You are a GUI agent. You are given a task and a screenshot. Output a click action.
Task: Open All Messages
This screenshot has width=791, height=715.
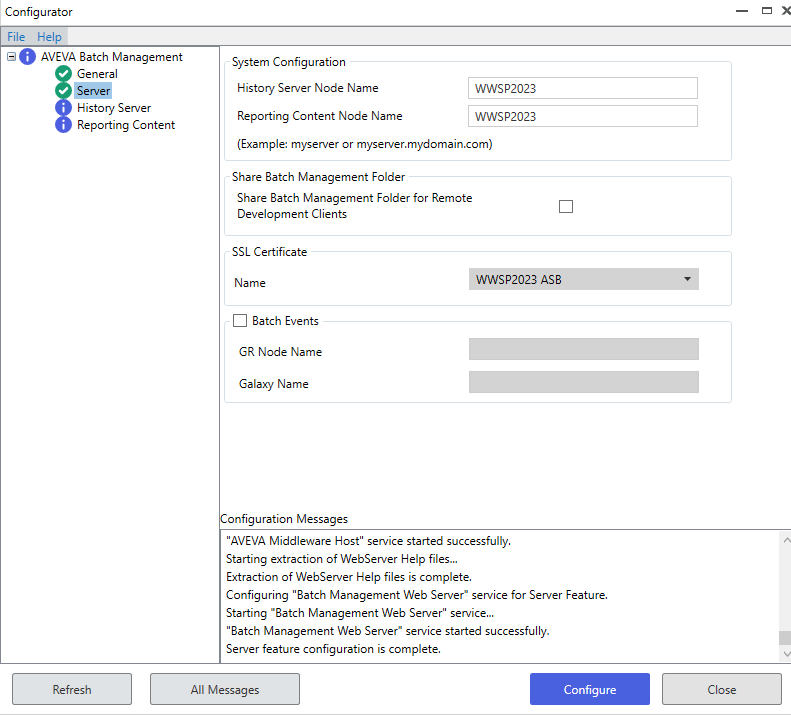pos(225,689)
